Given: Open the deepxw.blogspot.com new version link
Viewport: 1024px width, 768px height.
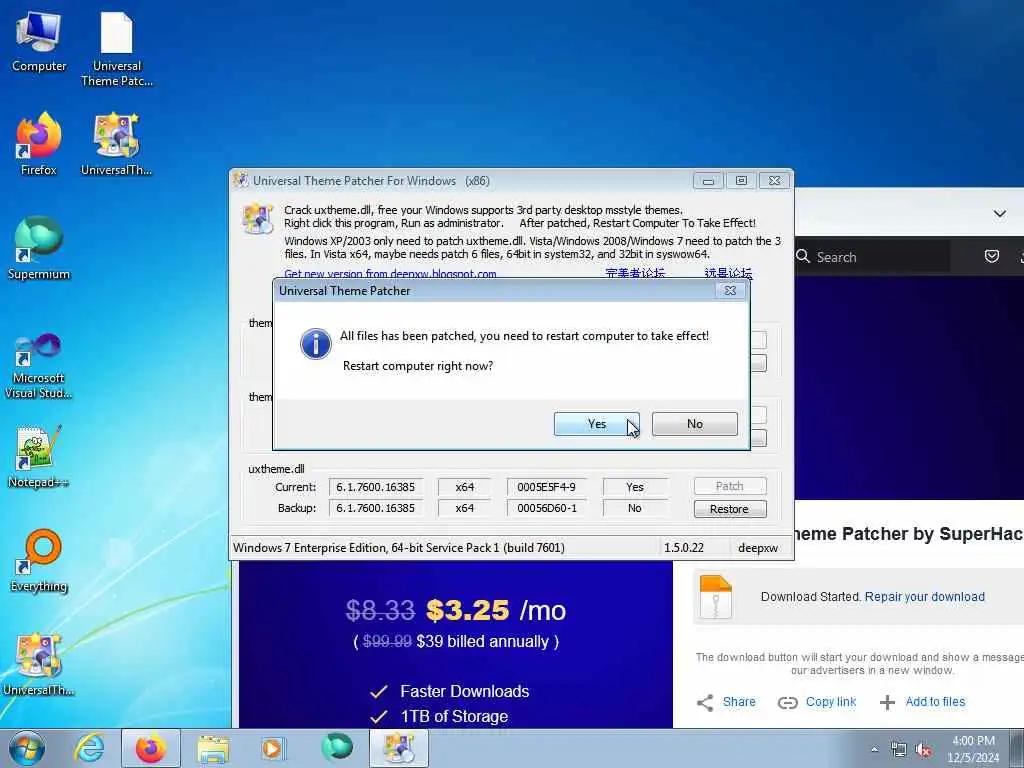Looking at the screenshot, I should click(x=390, y=274).
